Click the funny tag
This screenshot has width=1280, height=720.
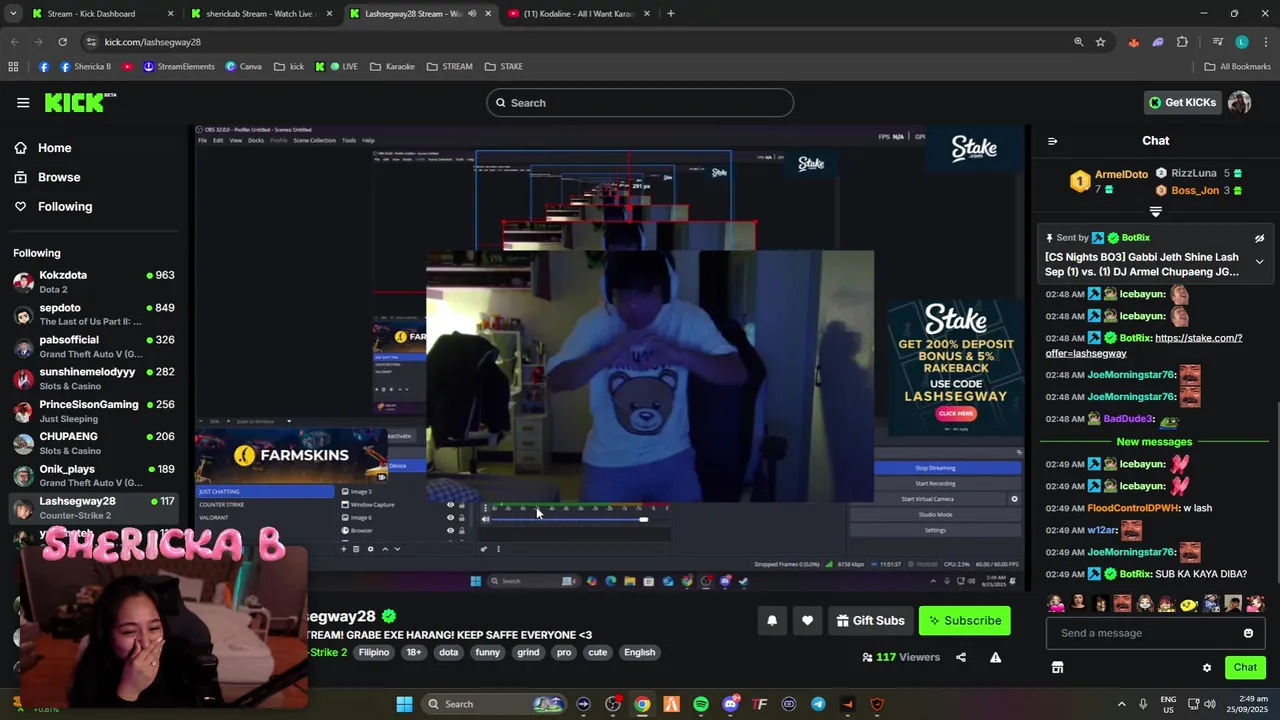487,653
